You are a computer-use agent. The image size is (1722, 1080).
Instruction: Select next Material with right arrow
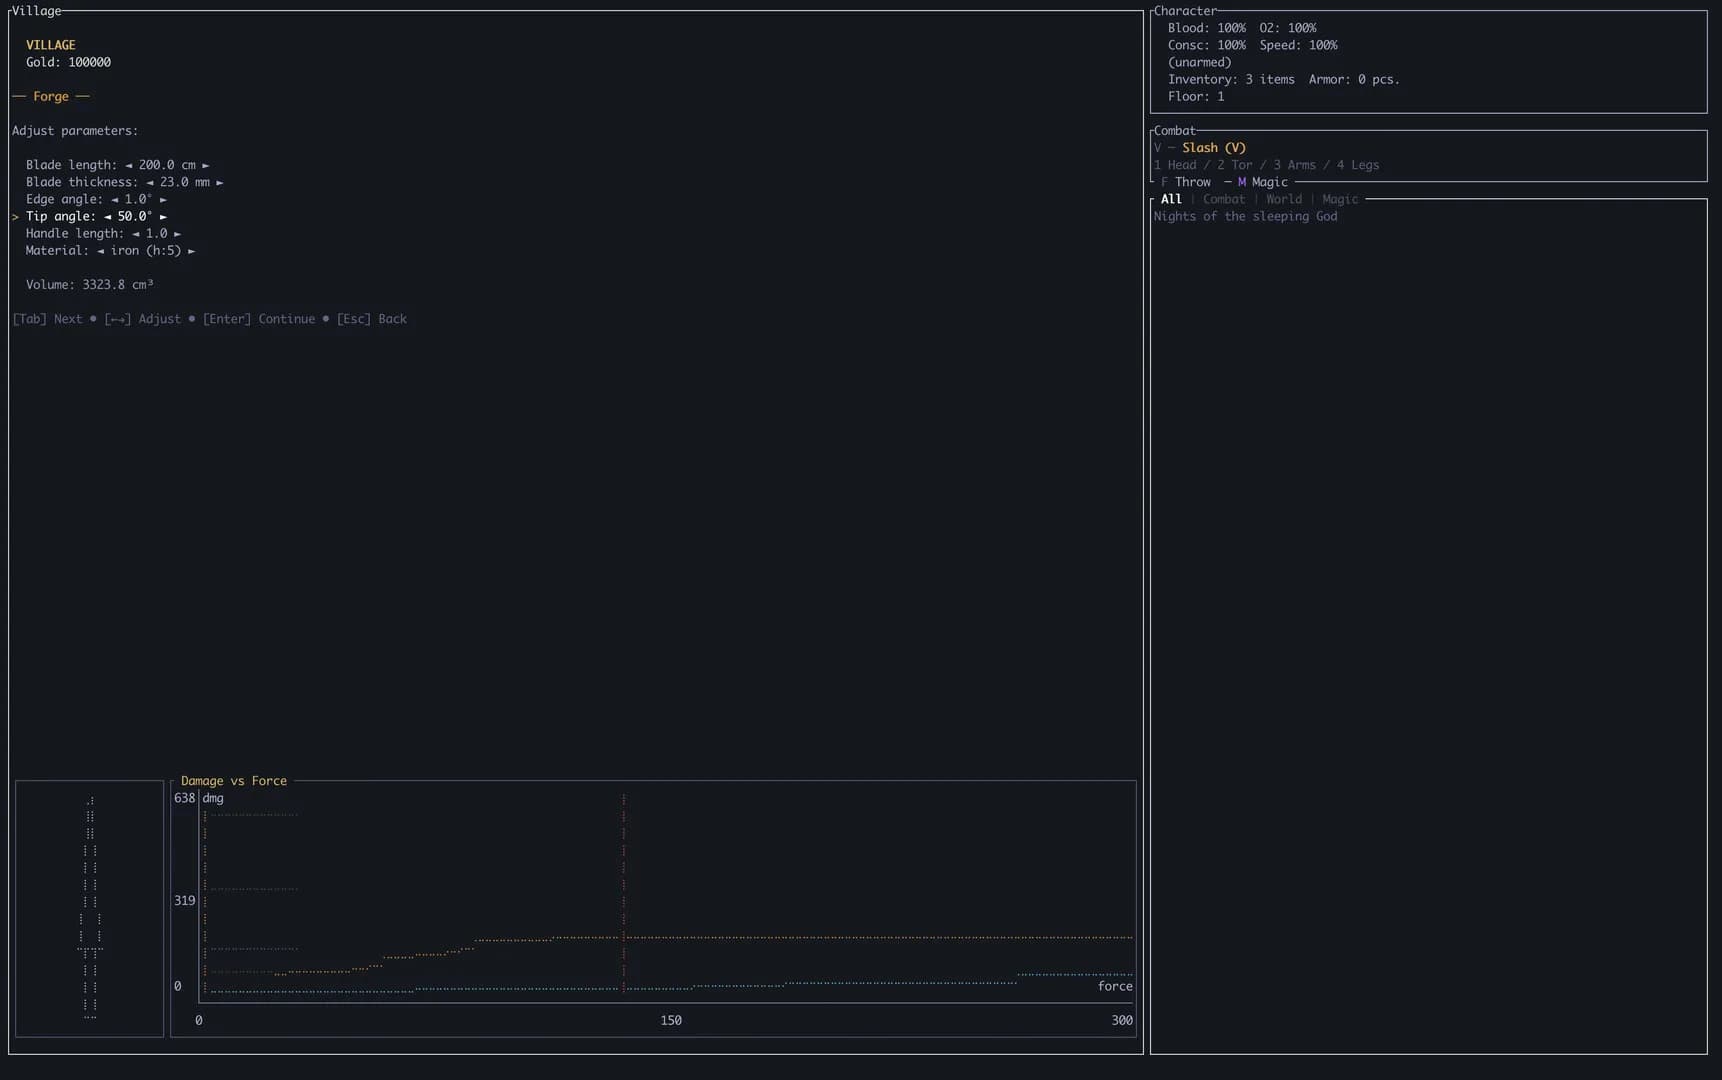click(x=192, y=251)
